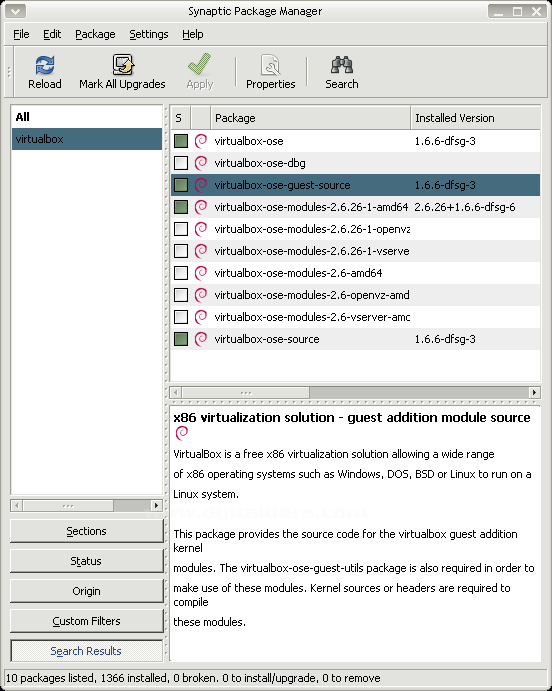Viewport: 552px width, 691px height.
Task: Click Debian swirl icon for virtualbox-ose-modules-2.6.26-1-vserver
Action: (201, 251)
